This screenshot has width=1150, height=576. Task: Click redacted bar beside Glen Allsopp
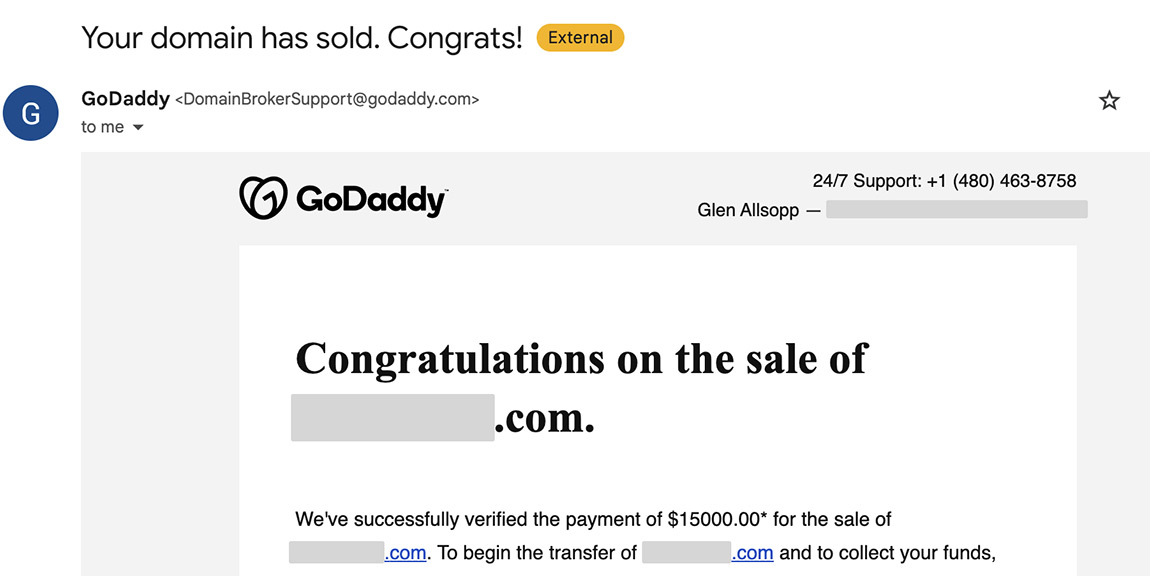point(957,210)
